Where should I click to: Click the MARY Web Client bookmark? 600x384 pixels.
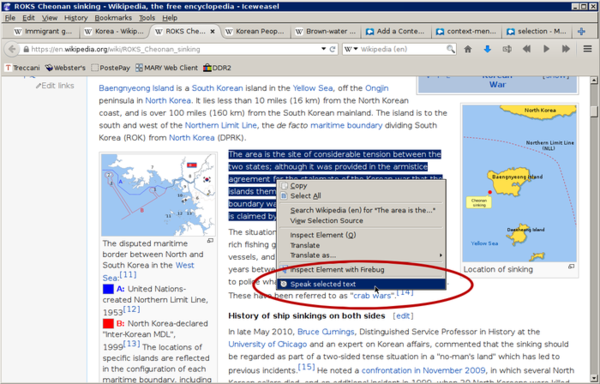pos(166,68)
